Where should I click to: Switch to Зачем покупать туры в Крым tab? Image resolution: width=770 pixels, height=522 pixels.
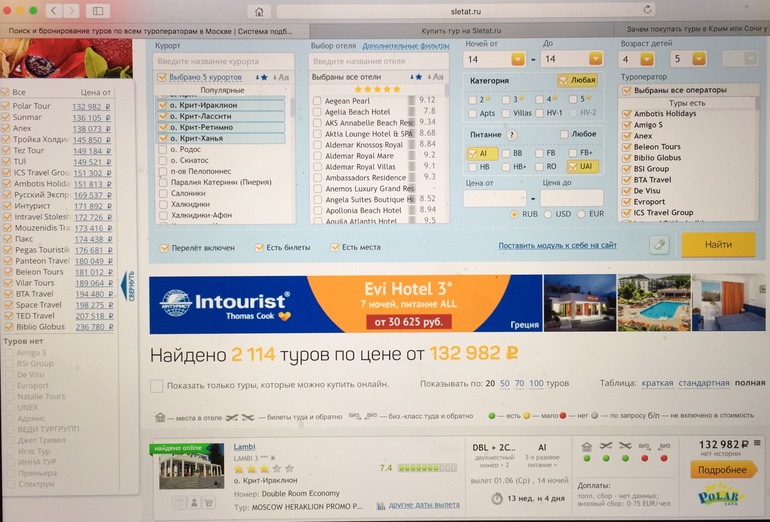(x=691, y=29)
